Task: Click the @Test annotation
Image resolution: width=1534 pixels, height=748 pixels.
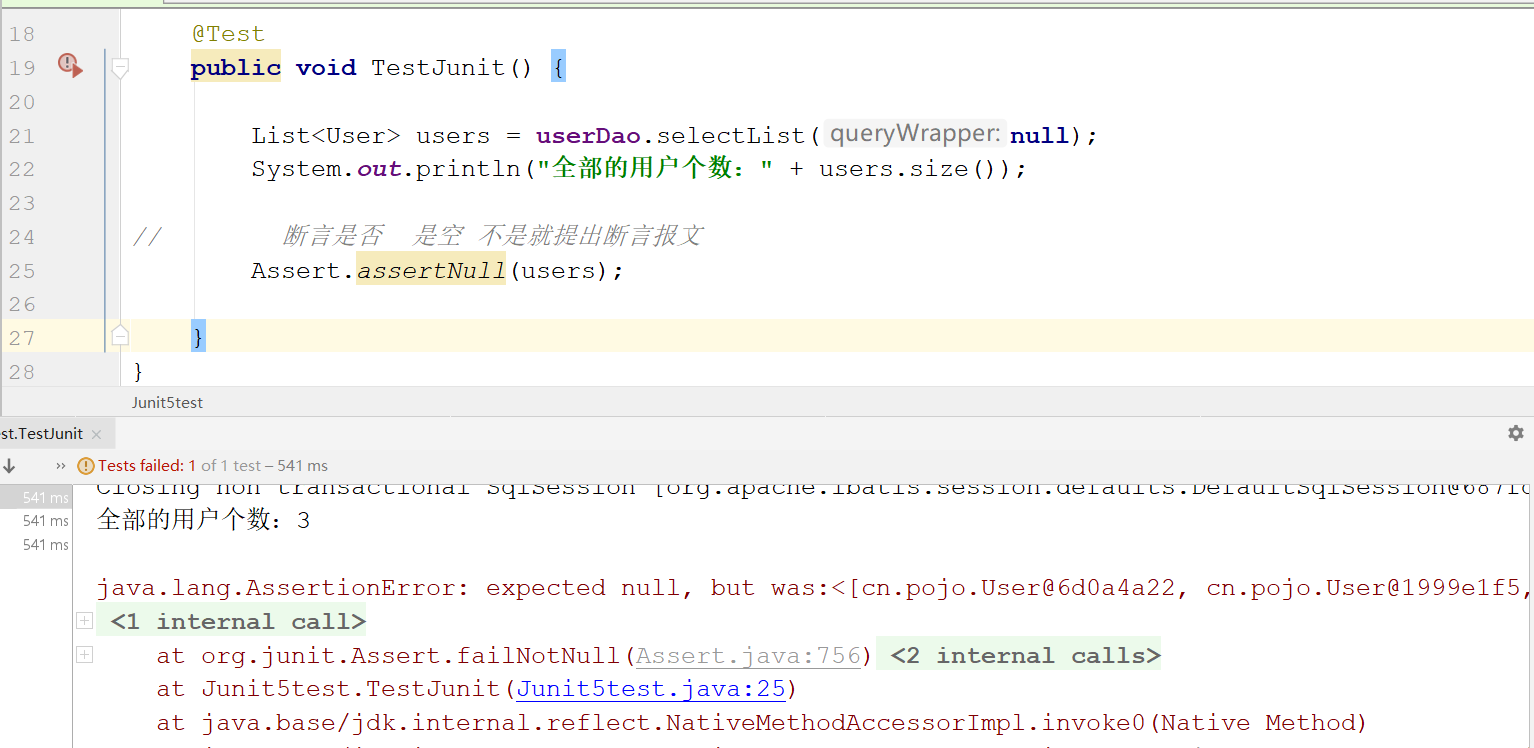Action: coord(228,34)
